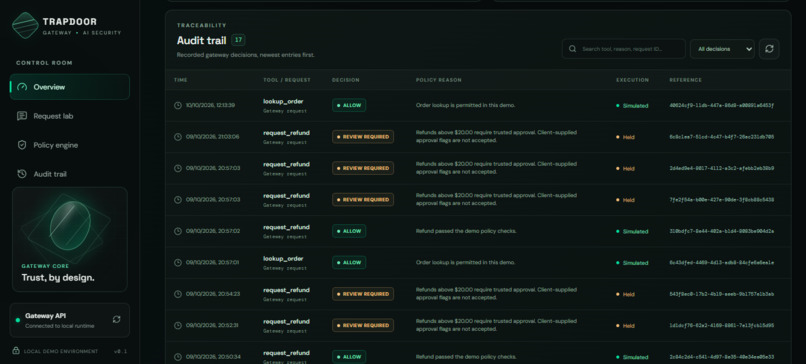Viewport: 806px width, 364px height.
Task: Click Simulated status on the 12:13:39 row
Action: pyautogui.click(x=632, y=106)
